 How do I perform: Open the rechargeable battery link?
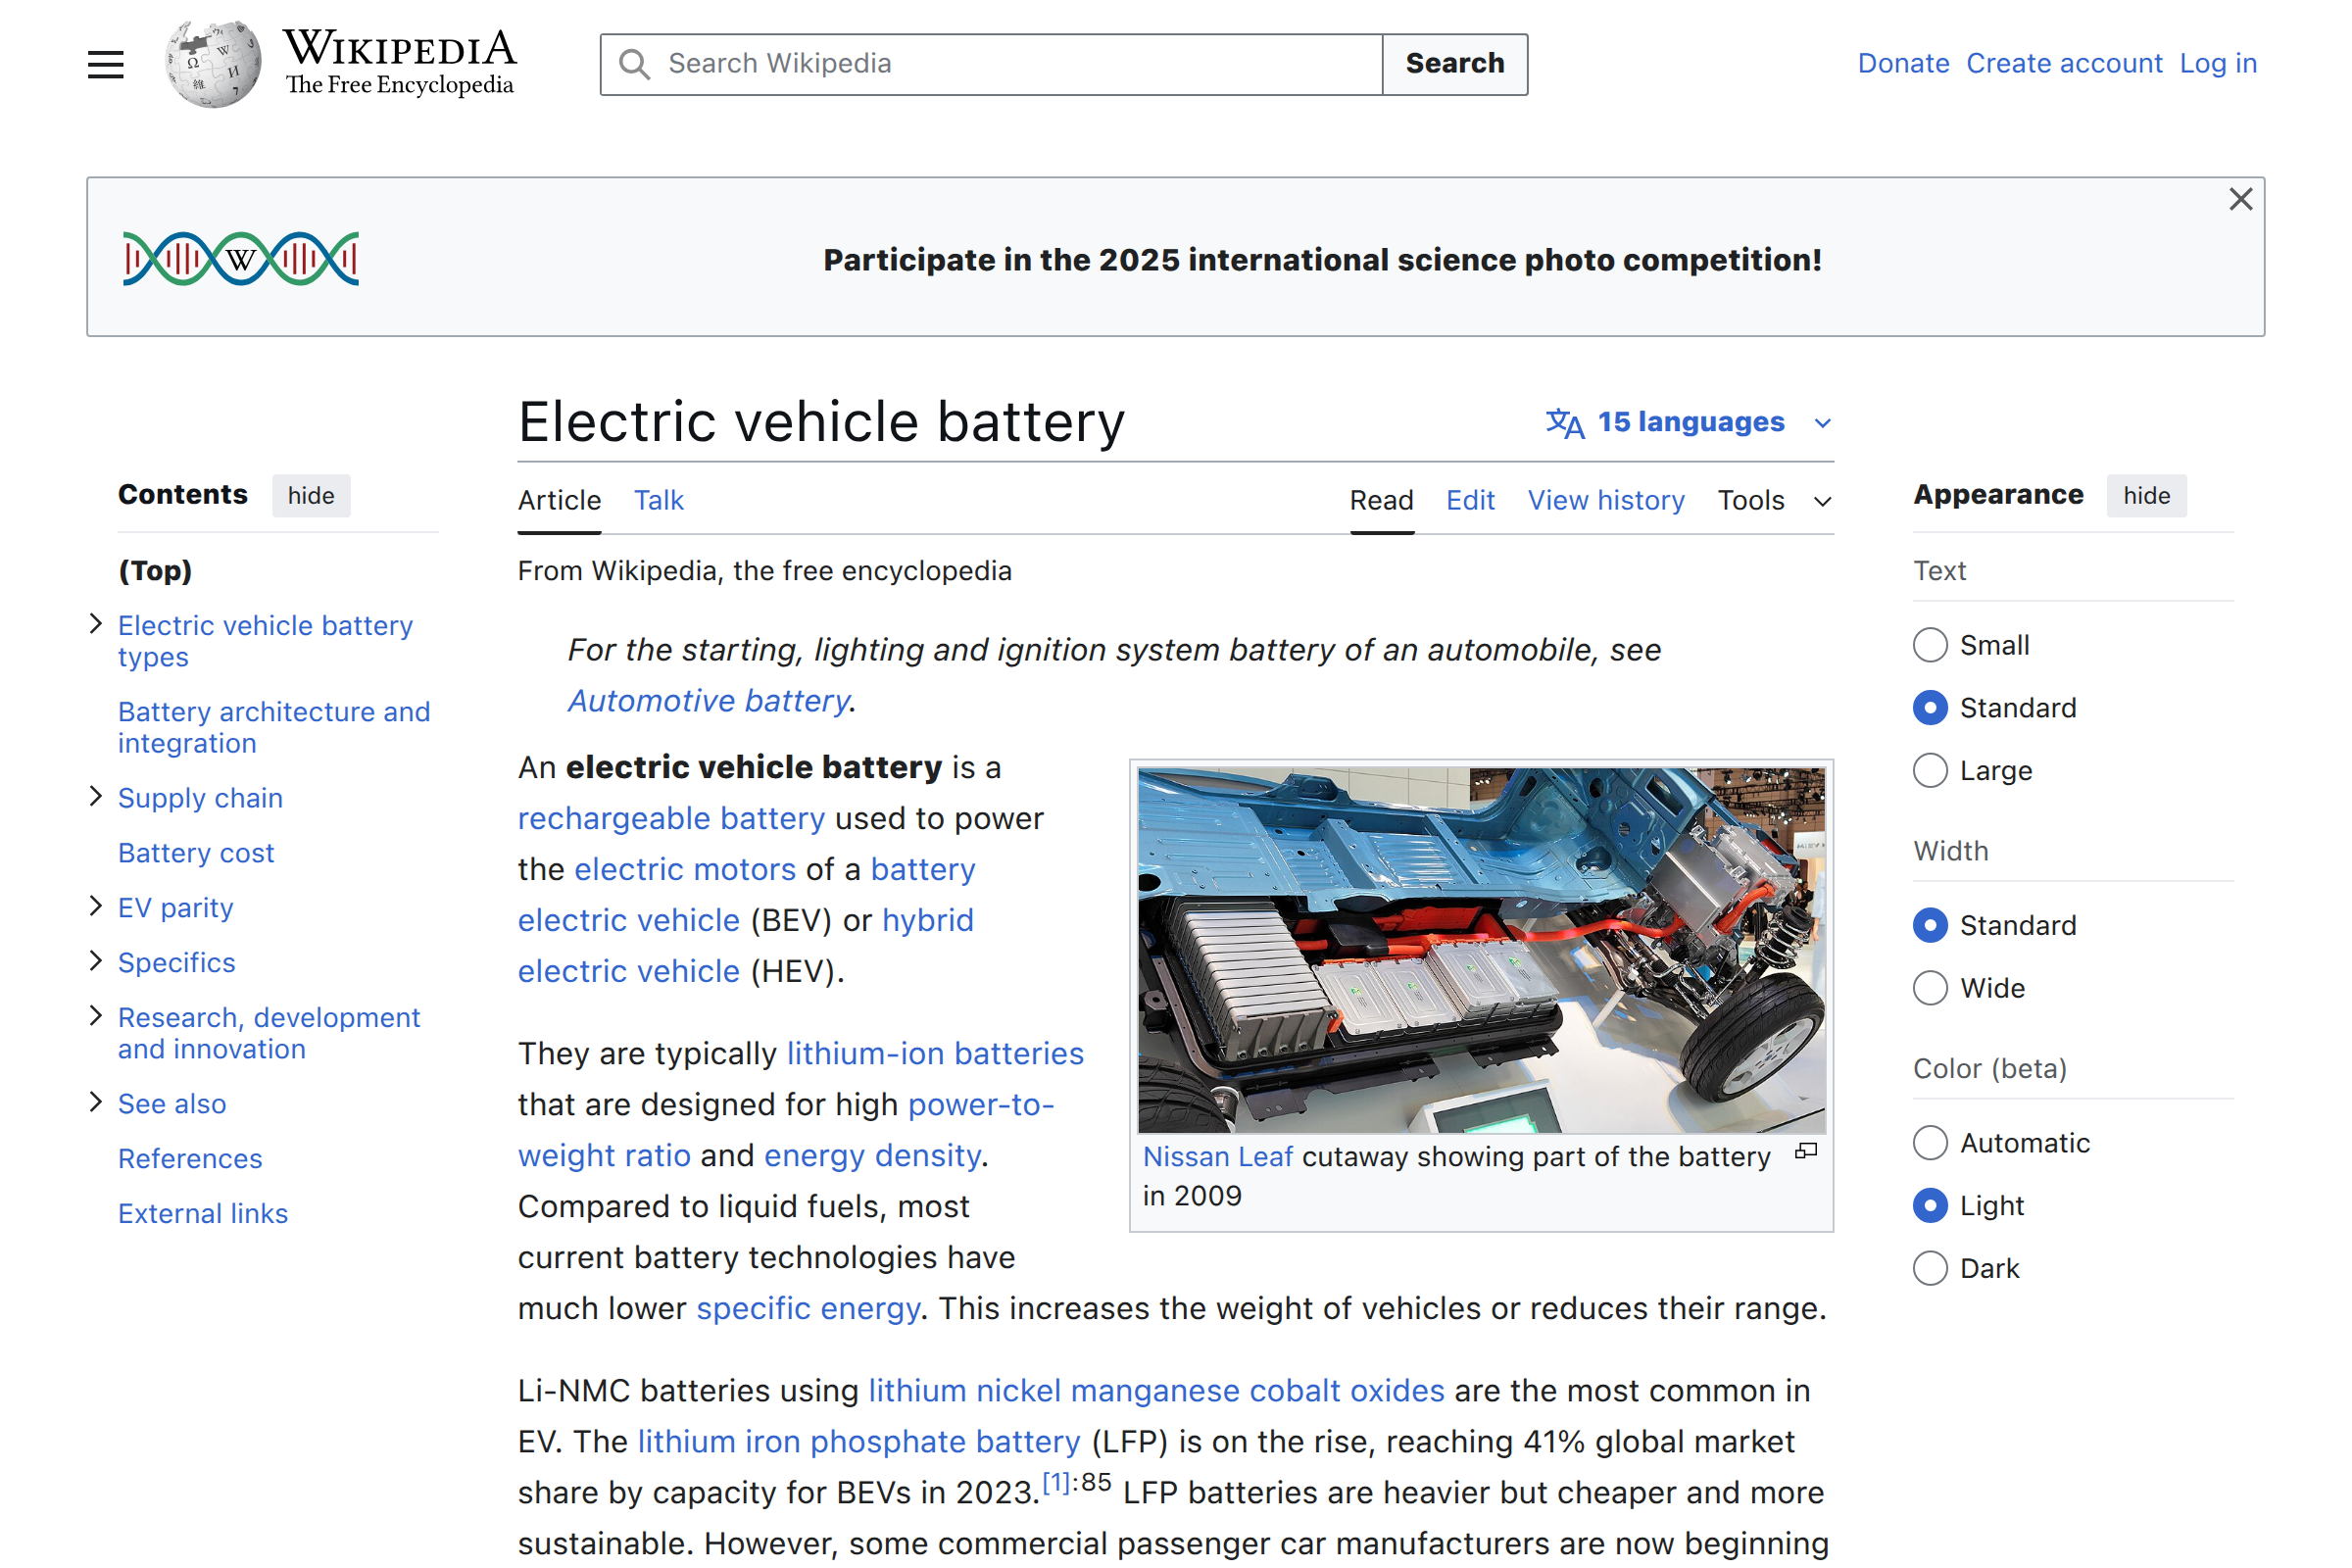[671, 819]
